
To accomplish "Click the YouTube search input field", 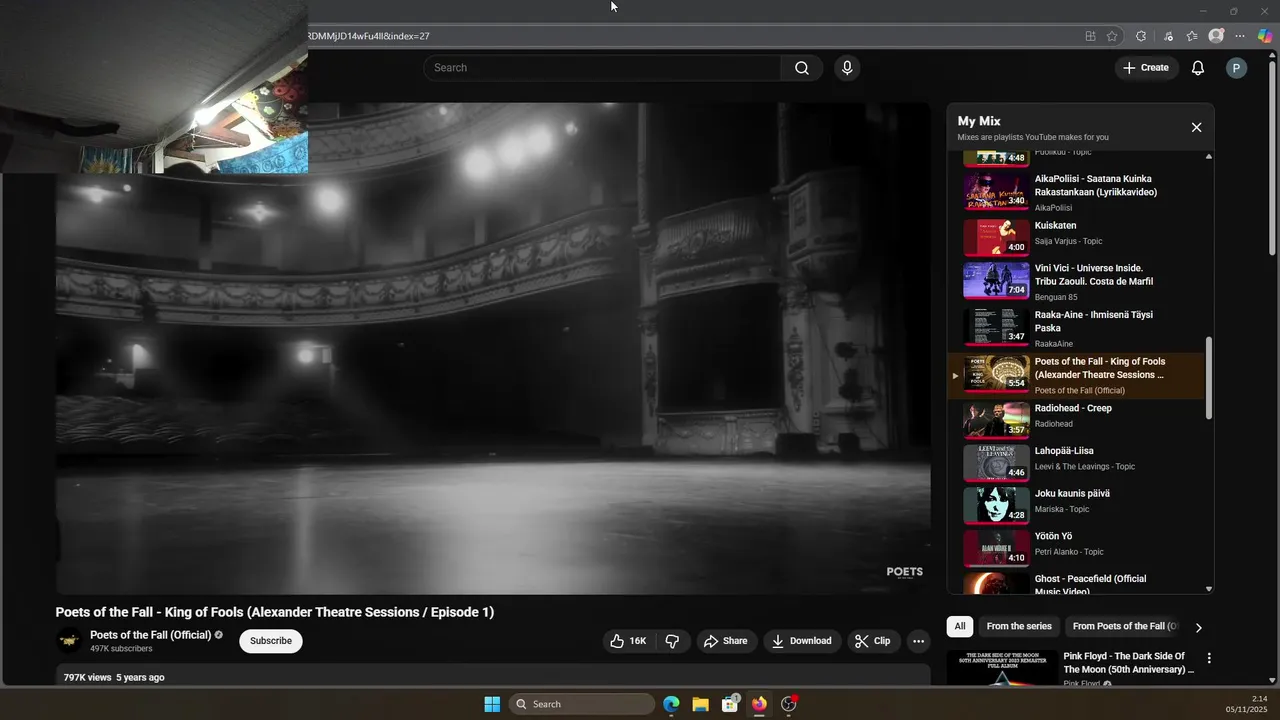I will [x=602, y=68].
